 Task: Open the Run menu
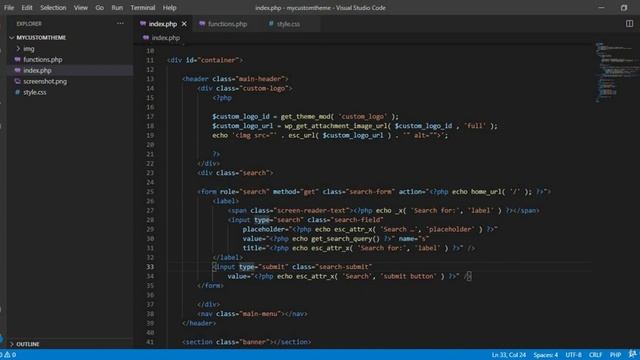point(117,8)
